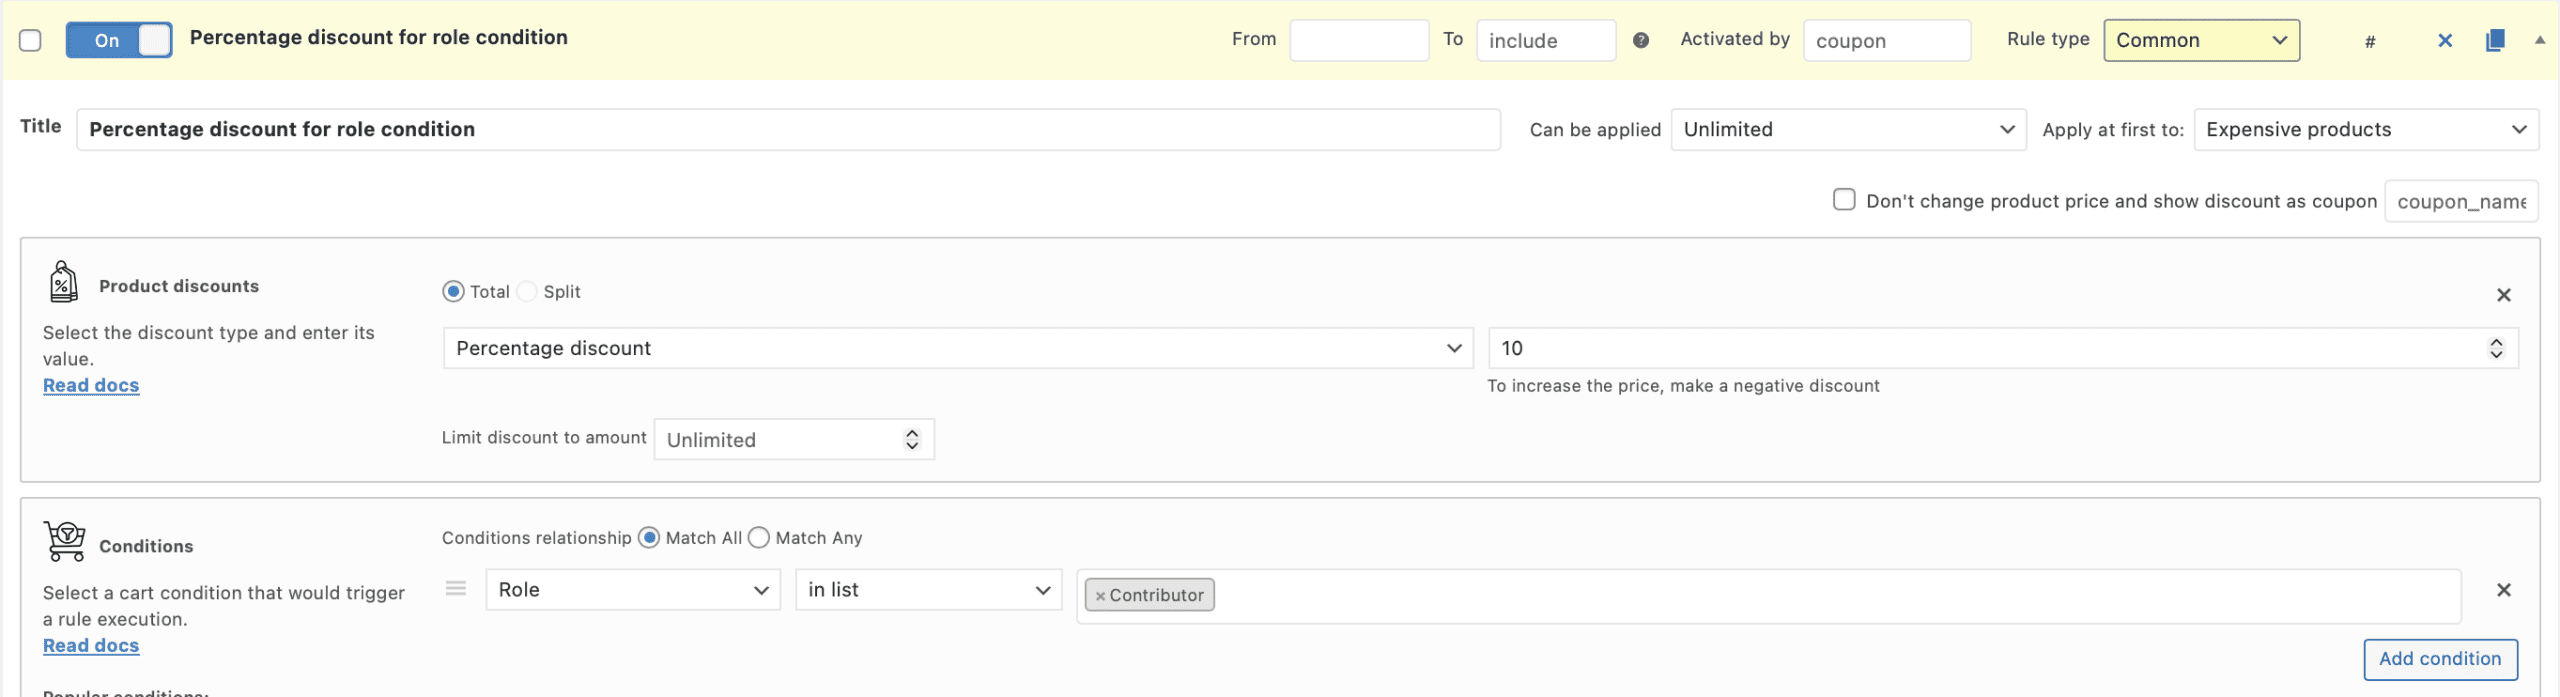The width and height of the screenshot is (2560, 697).
Task: Toggle the rule On/Off switch
Action: point(119,40)
